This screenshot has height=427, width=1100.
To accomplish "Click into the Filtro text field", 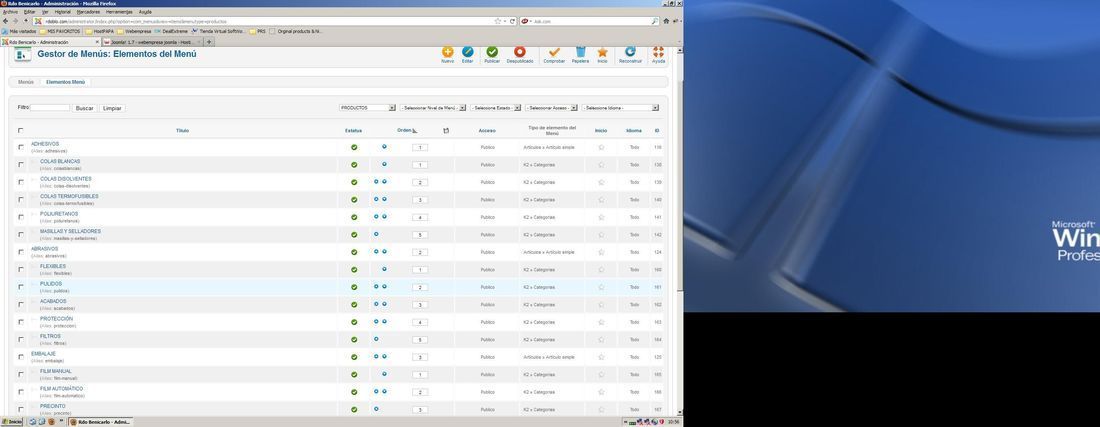I will [50, 108].
